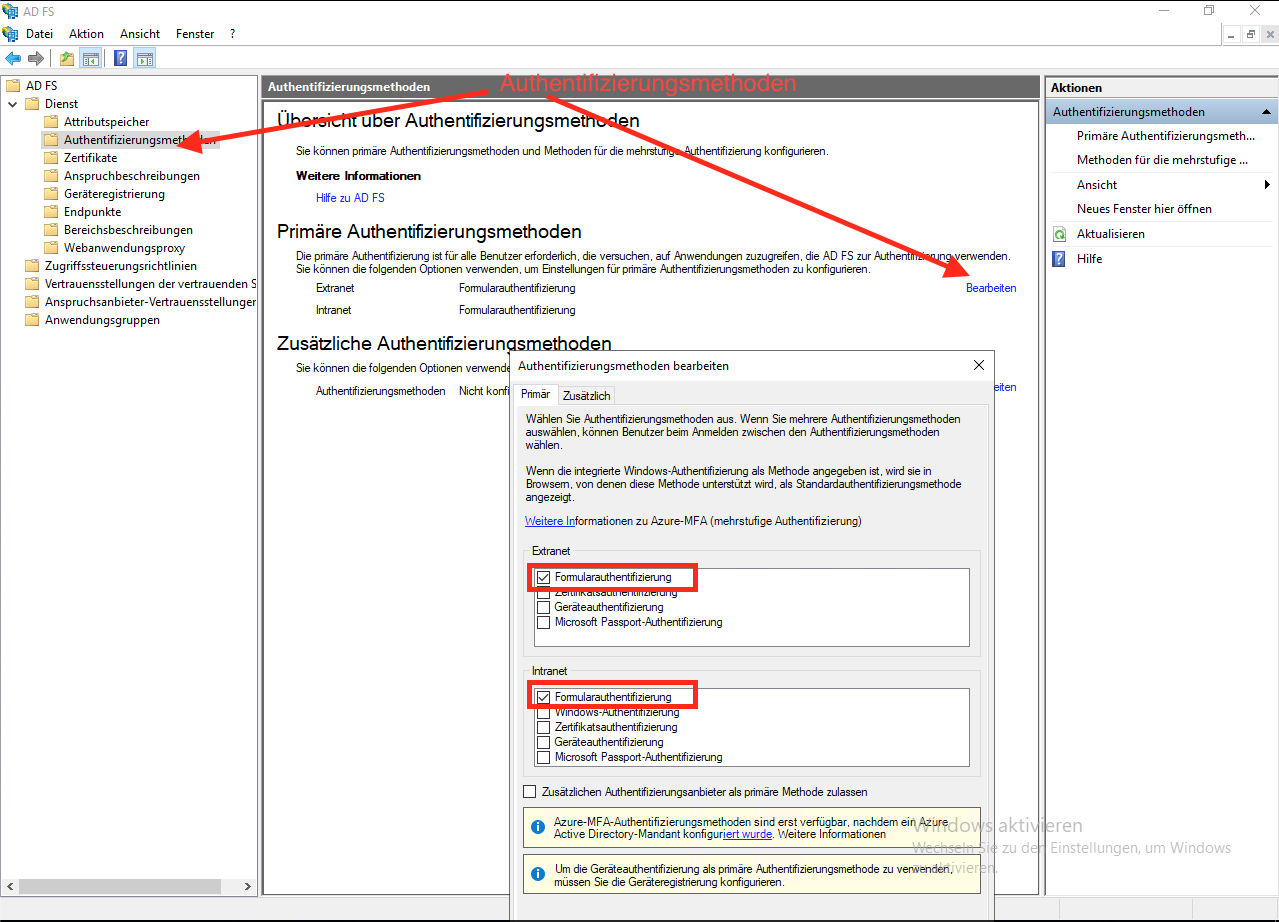Click Neues Fenster hier öffnen action
Viewport: 1279px width, 922px height.
click(x=1144, y=209)
